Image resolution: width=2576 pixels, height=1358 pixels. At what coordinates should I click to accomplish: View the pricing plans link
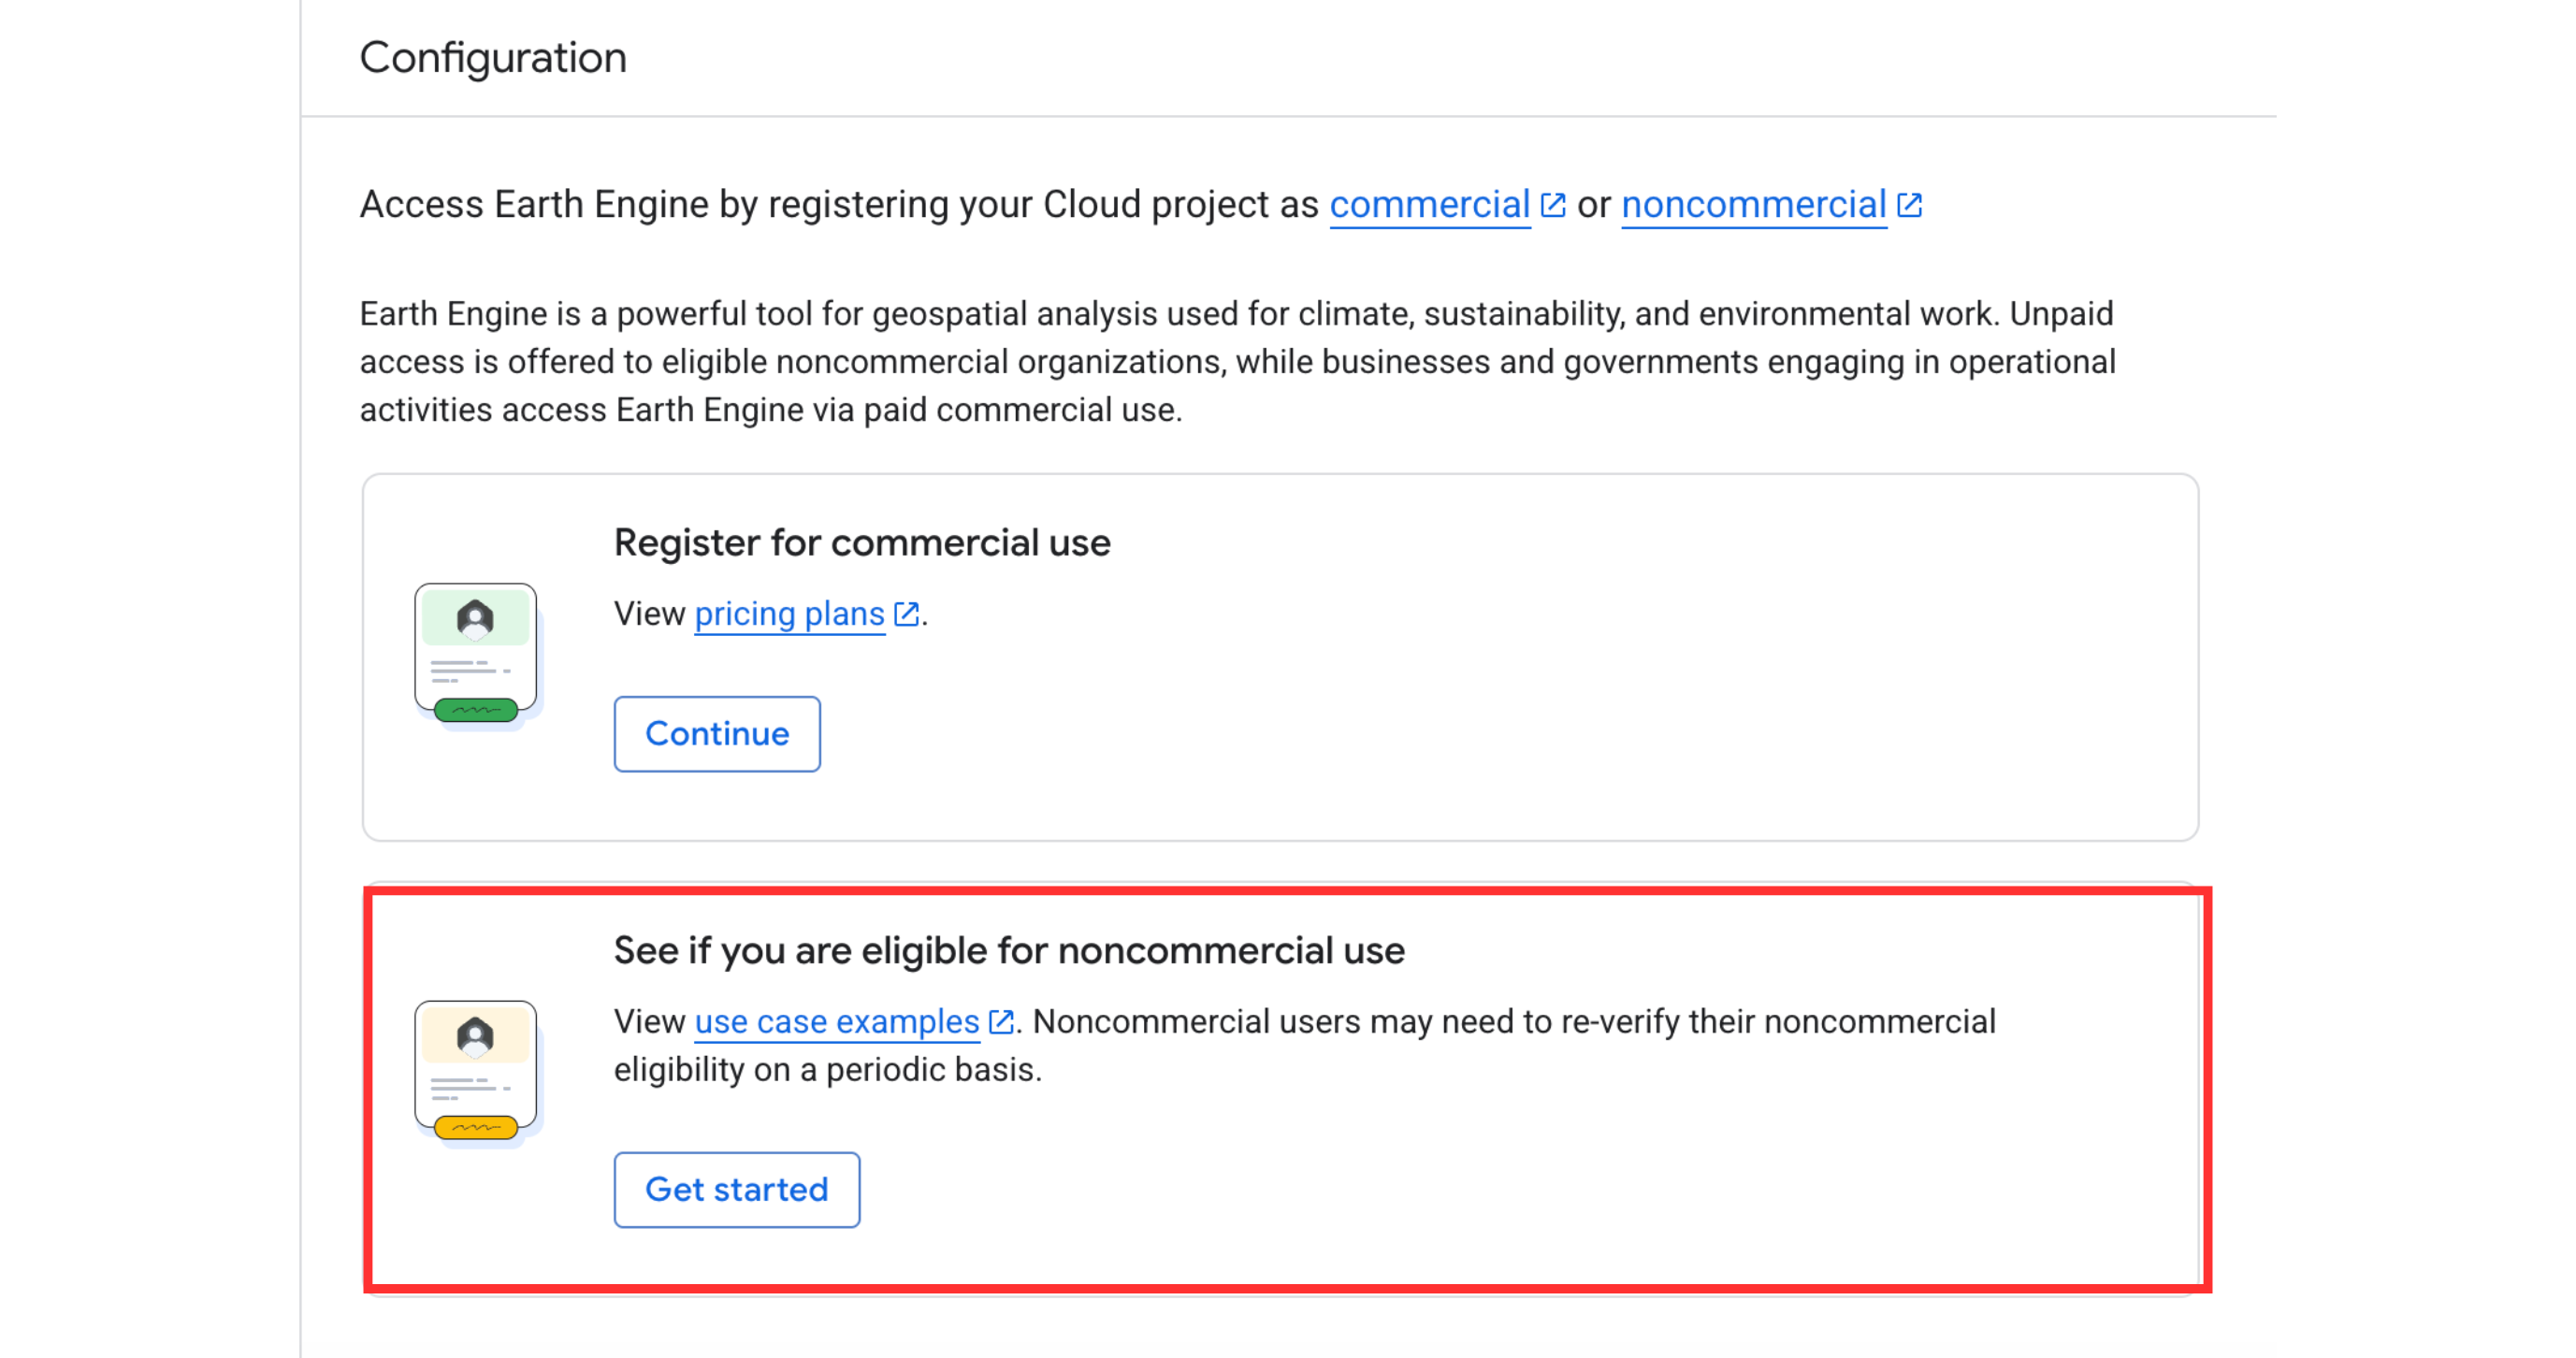coord(789,614)
